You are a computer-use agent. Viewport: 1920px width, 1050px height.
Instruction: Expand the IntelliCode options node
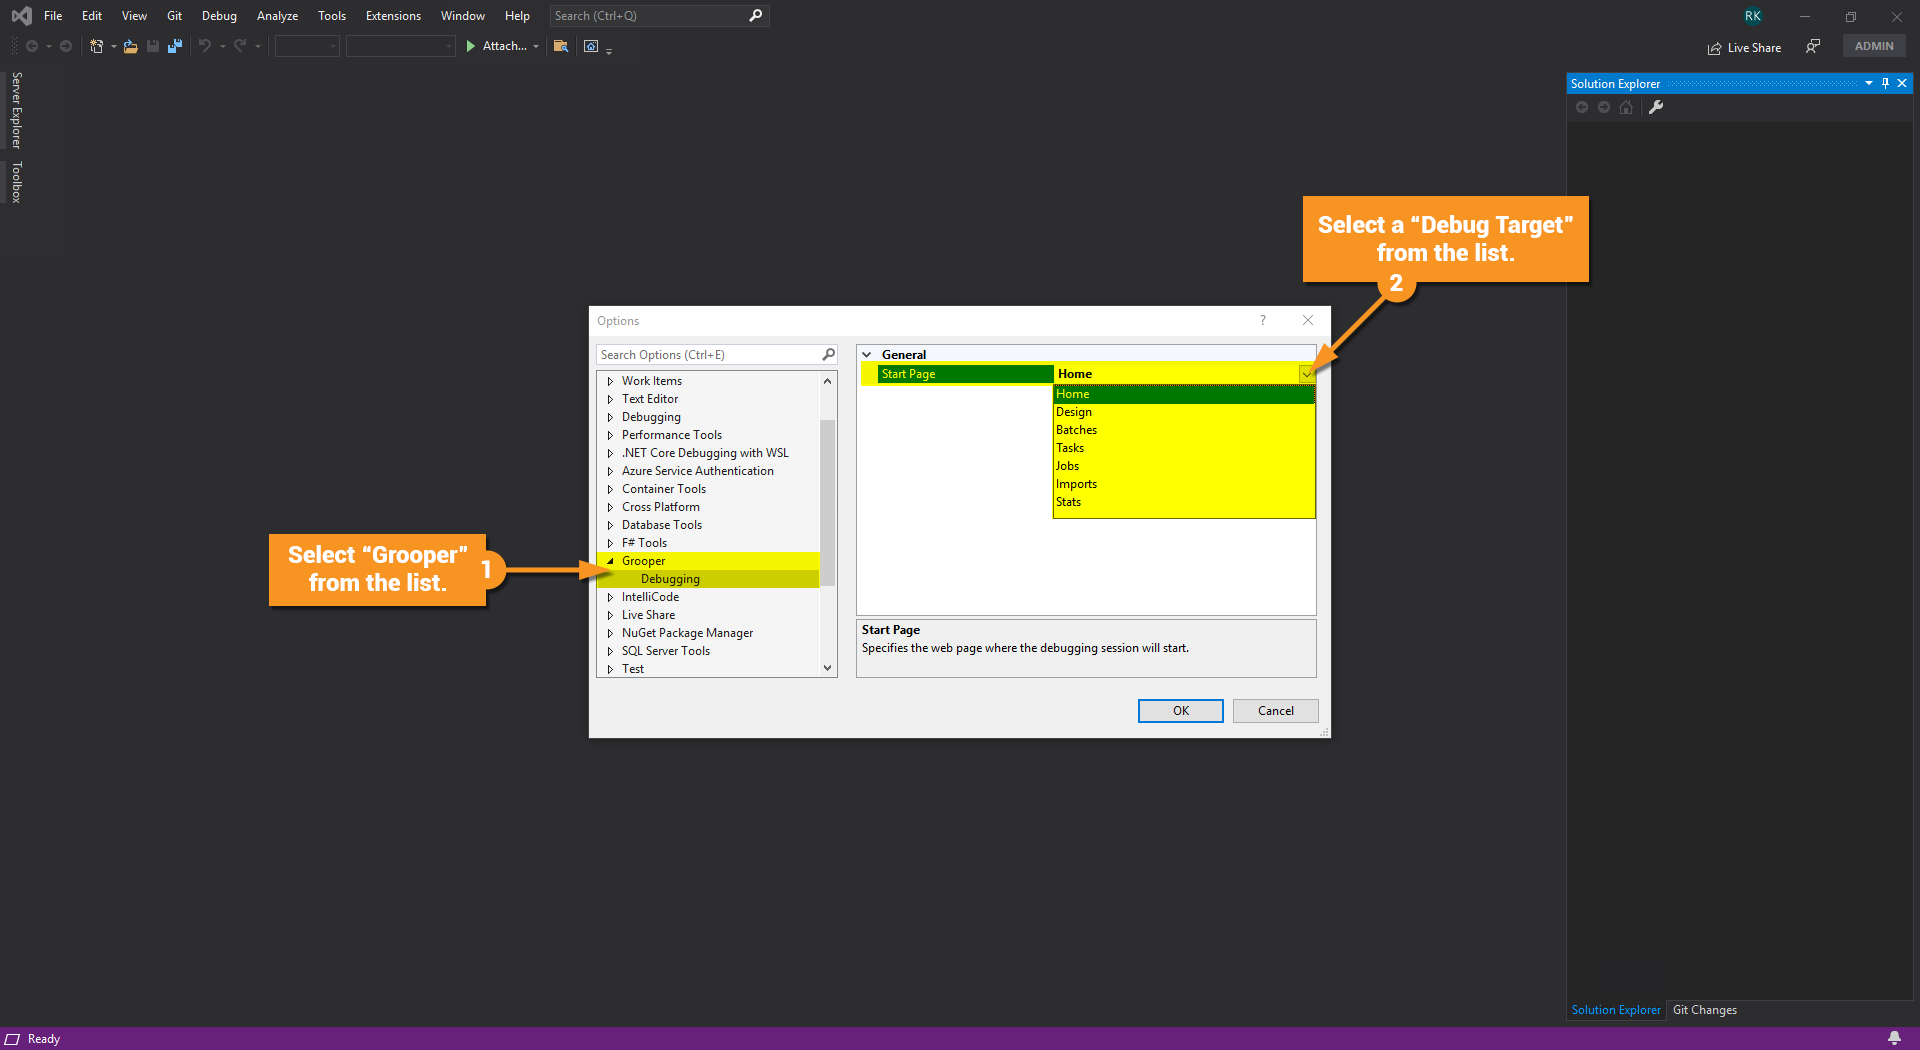(x=610, y=597)
